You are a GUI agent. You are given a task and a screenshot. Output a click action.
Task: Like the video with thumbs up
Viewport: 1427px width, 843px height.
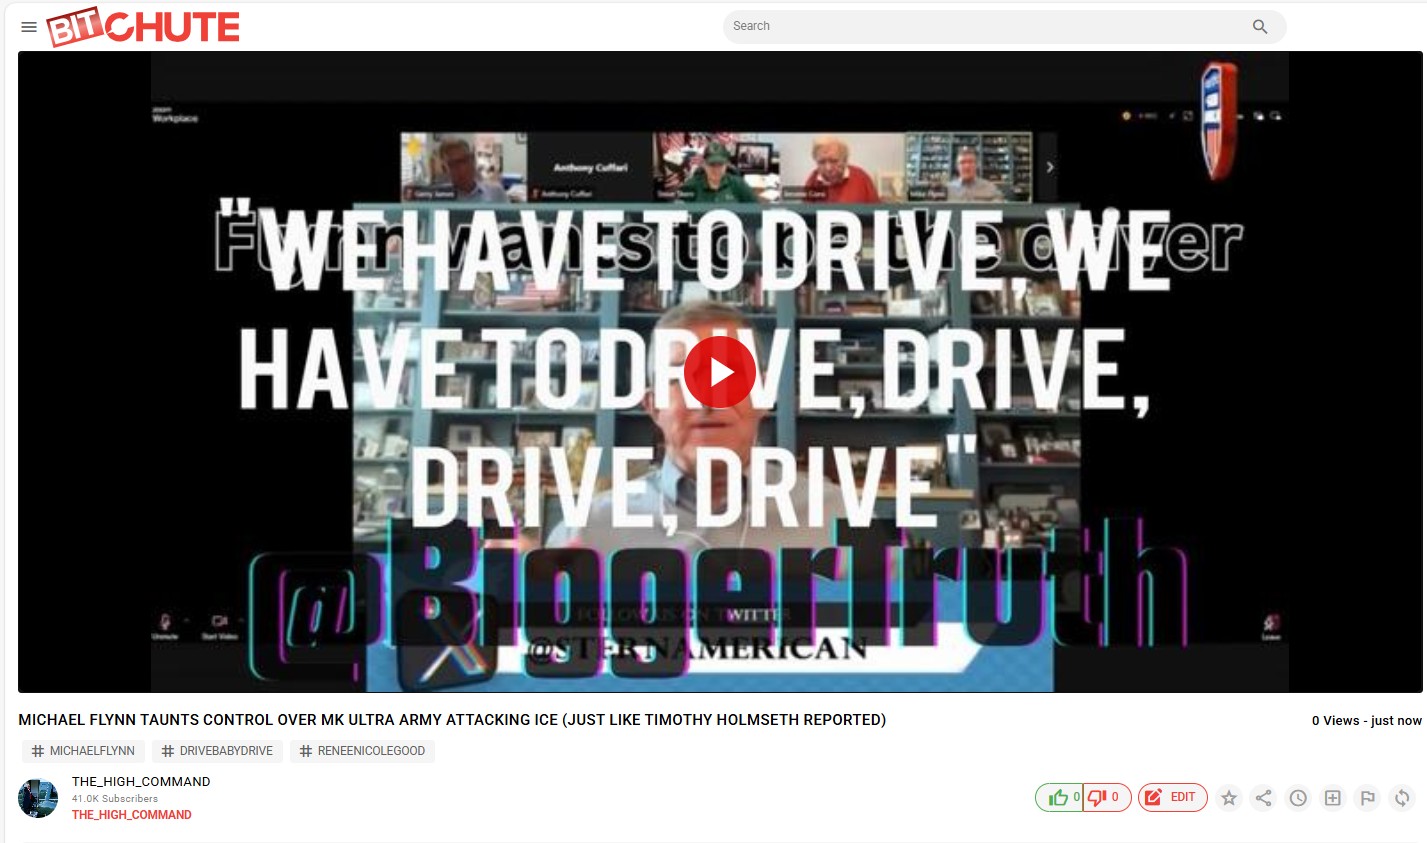(1059, 798)
